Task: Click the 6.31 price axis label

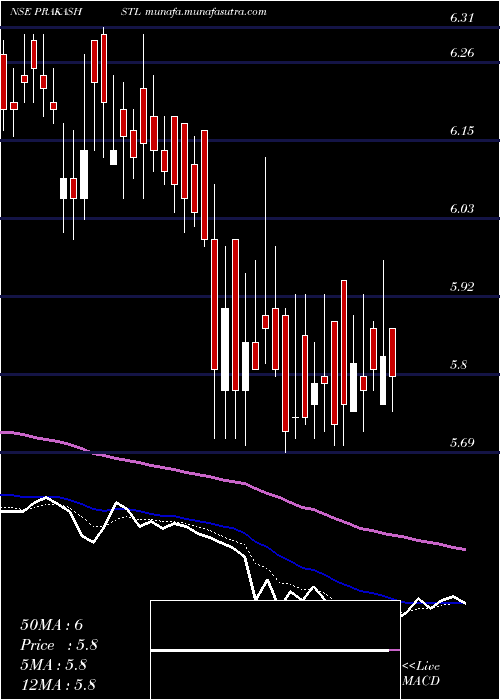Action: coord(462,18)
